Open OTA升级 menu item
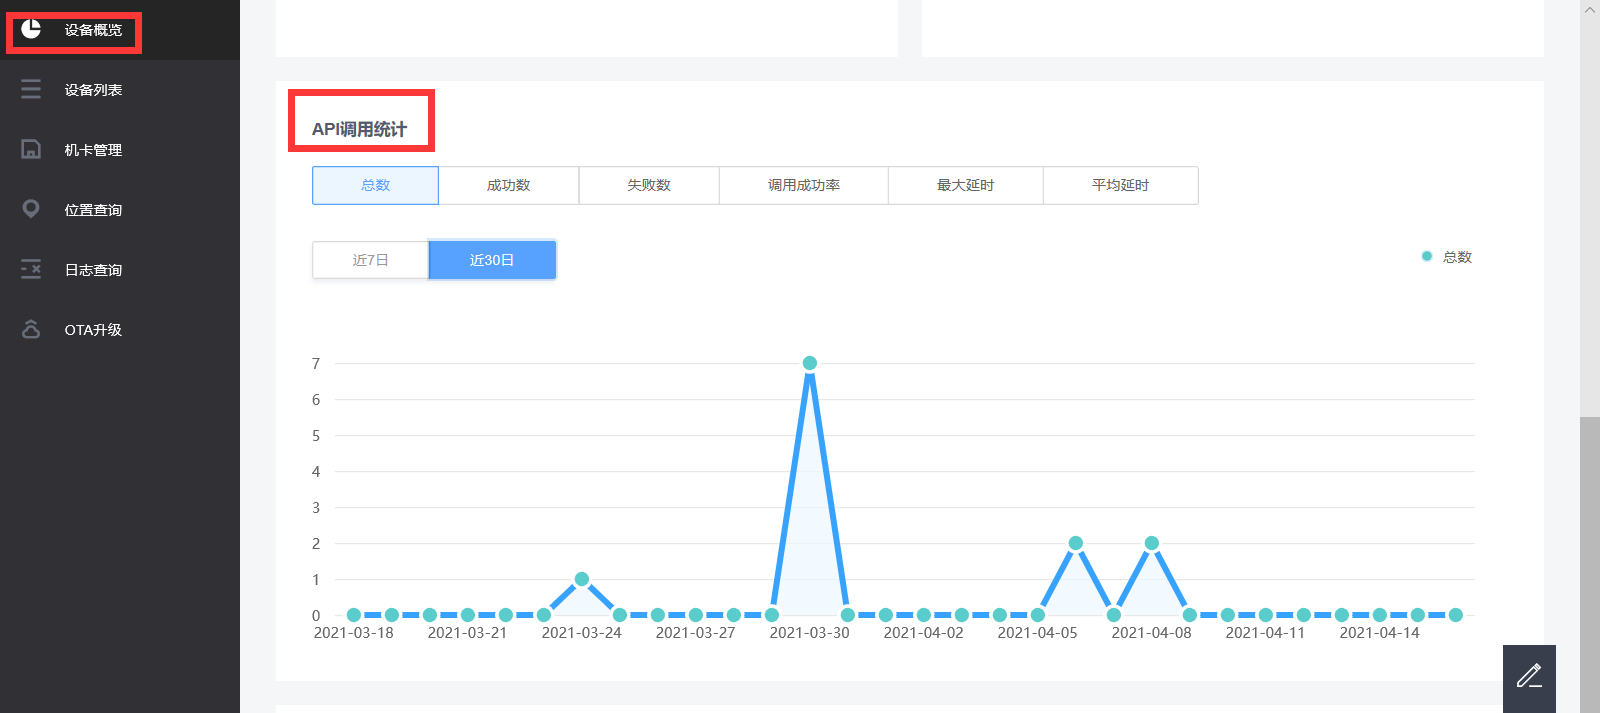 pyautogui.click(x=120, y=330)
